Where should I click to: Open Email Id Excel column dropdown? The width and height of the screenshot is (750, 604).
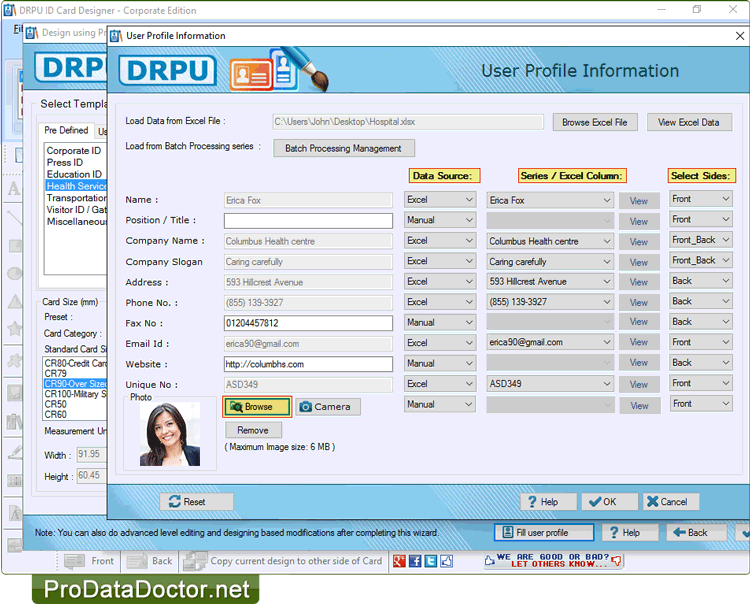550,342
